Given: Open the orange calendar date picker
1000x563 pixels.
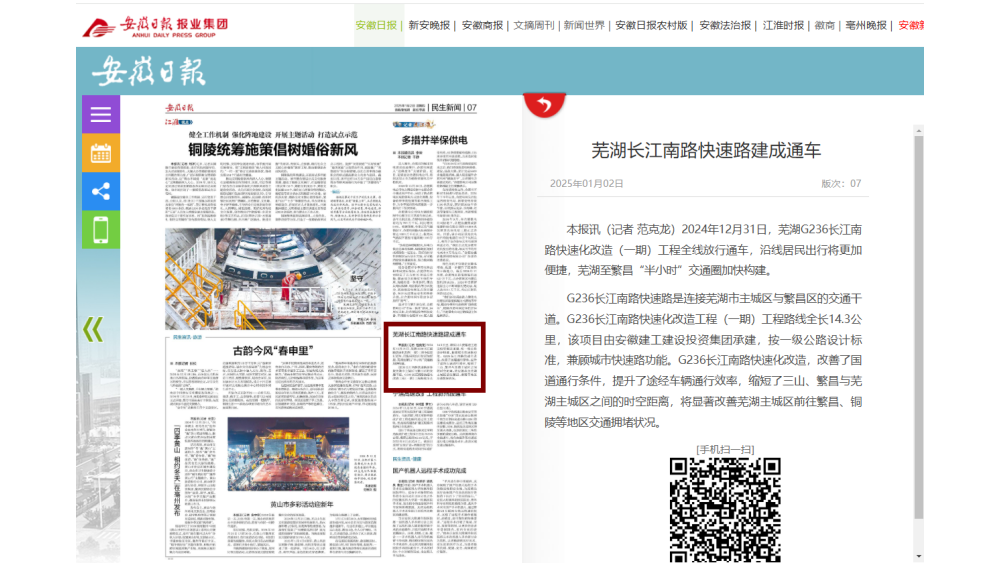Looking at the screenshot, I should tap(100, 153).
